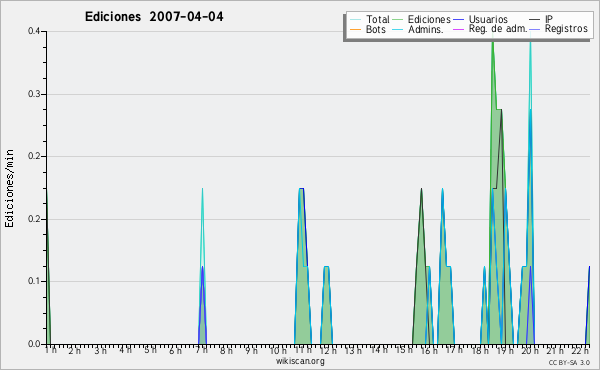Click the CC BY-SA 3.0 license text
This screenshot has width=600, height=370.
coord(569,362)
